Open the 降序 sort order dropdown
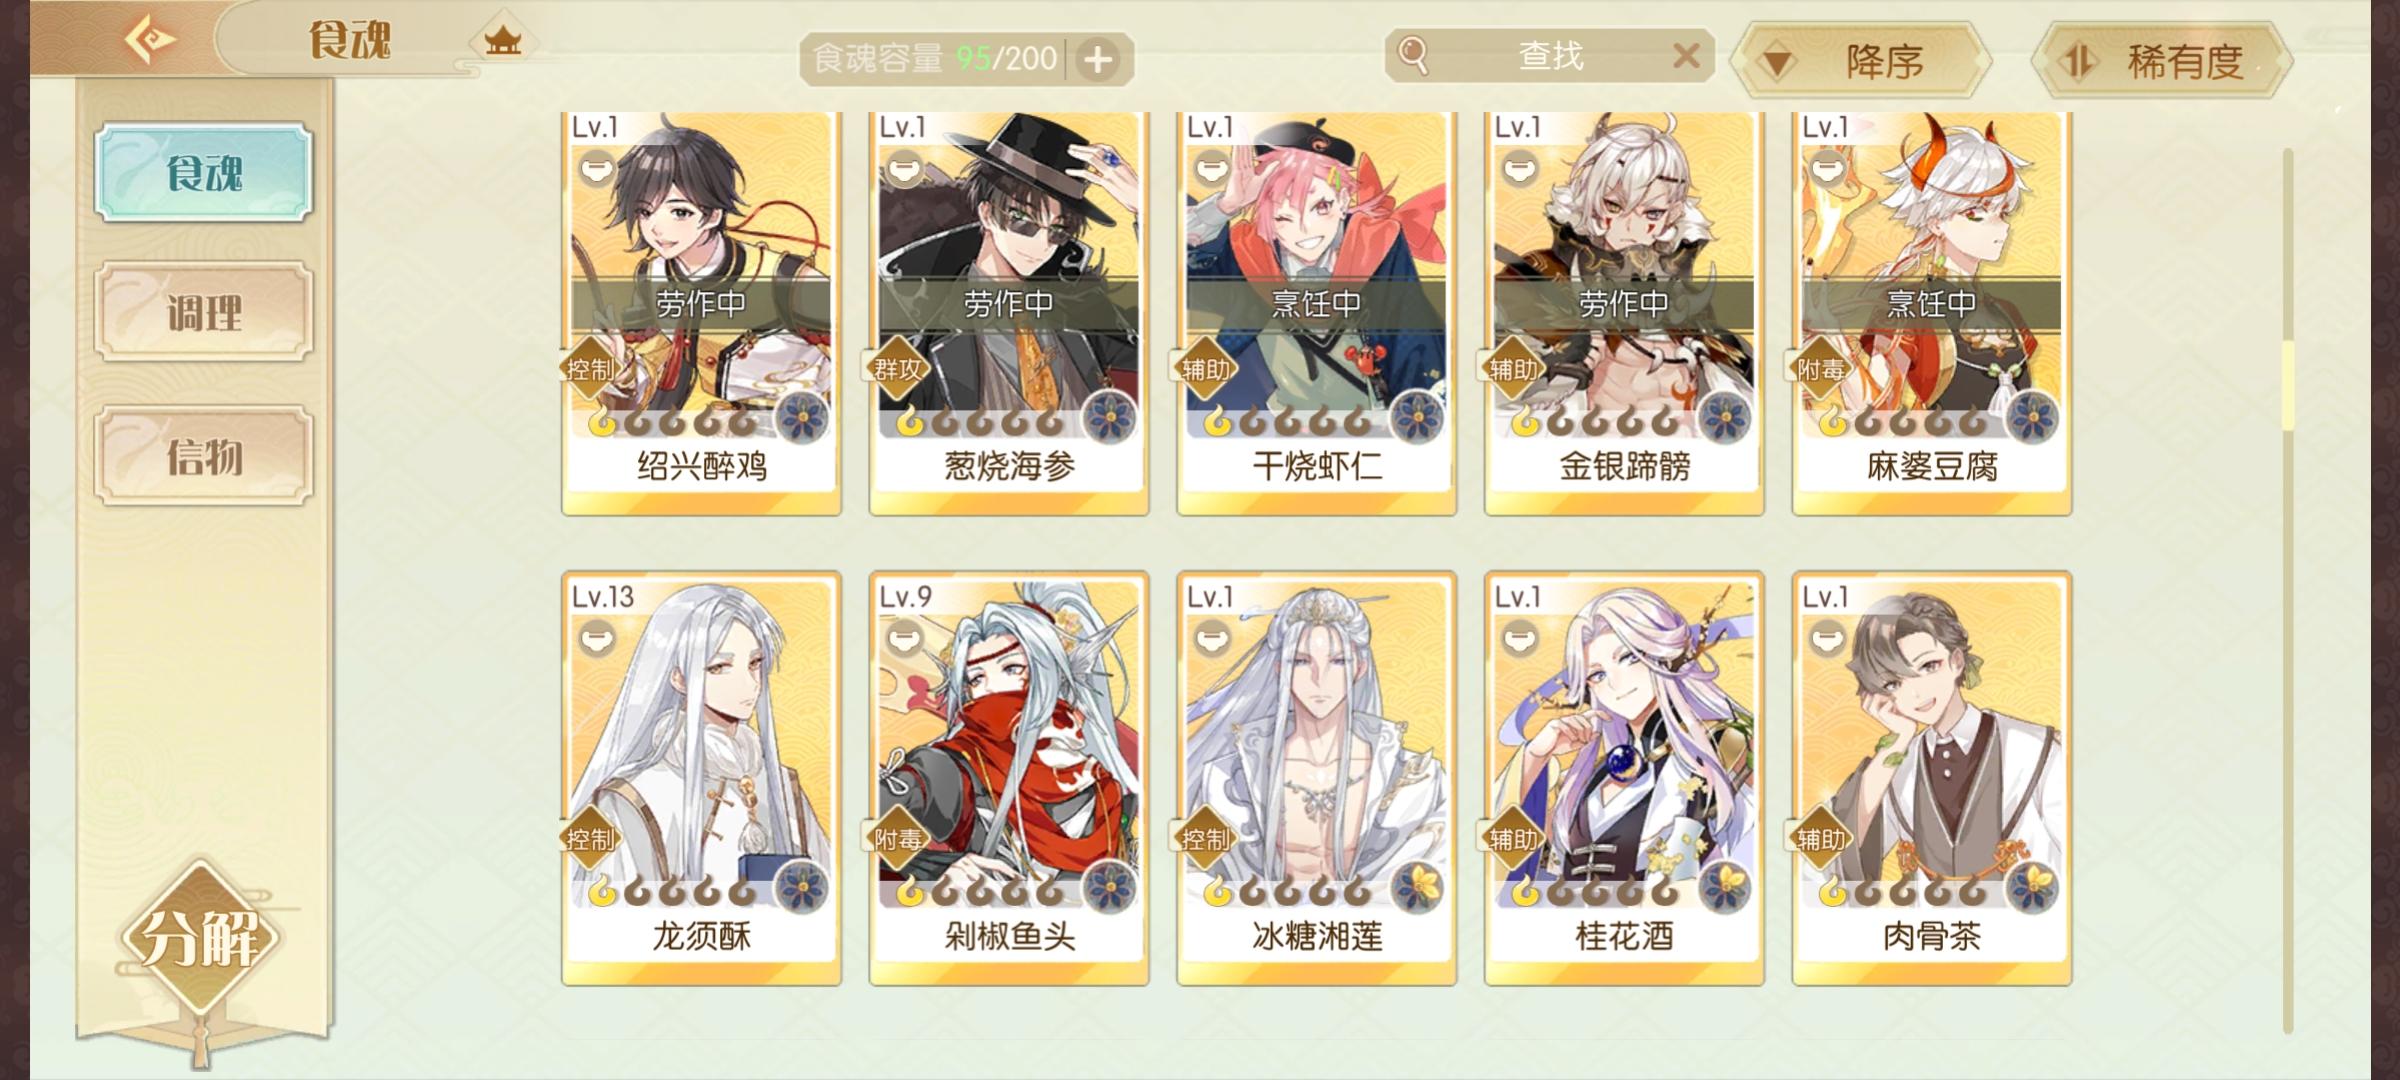This screenshot has width=2400, height=1080. (1862, 61)
